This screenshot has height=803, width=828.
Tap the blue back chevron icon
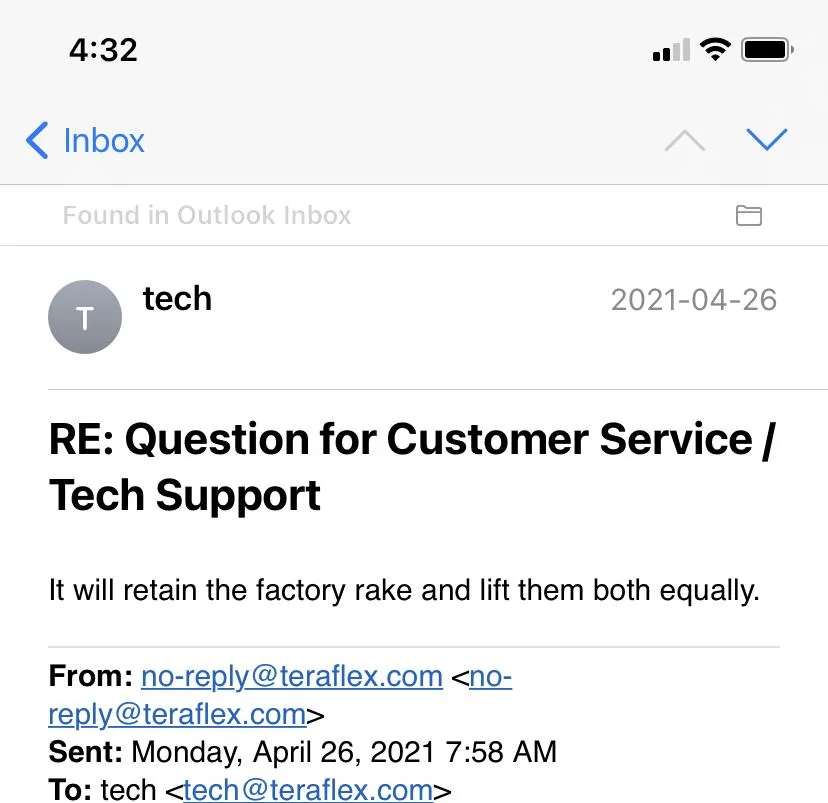point(37,140)
